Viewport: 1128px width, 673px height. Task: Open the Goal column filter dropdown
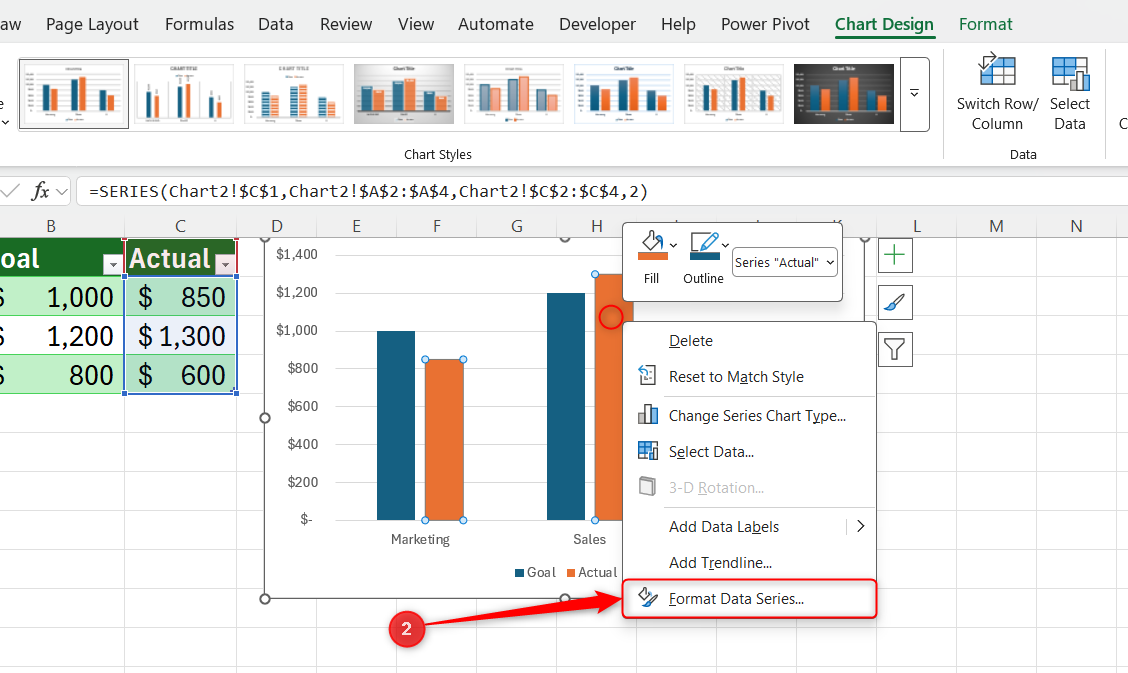(x=112, y=265)
